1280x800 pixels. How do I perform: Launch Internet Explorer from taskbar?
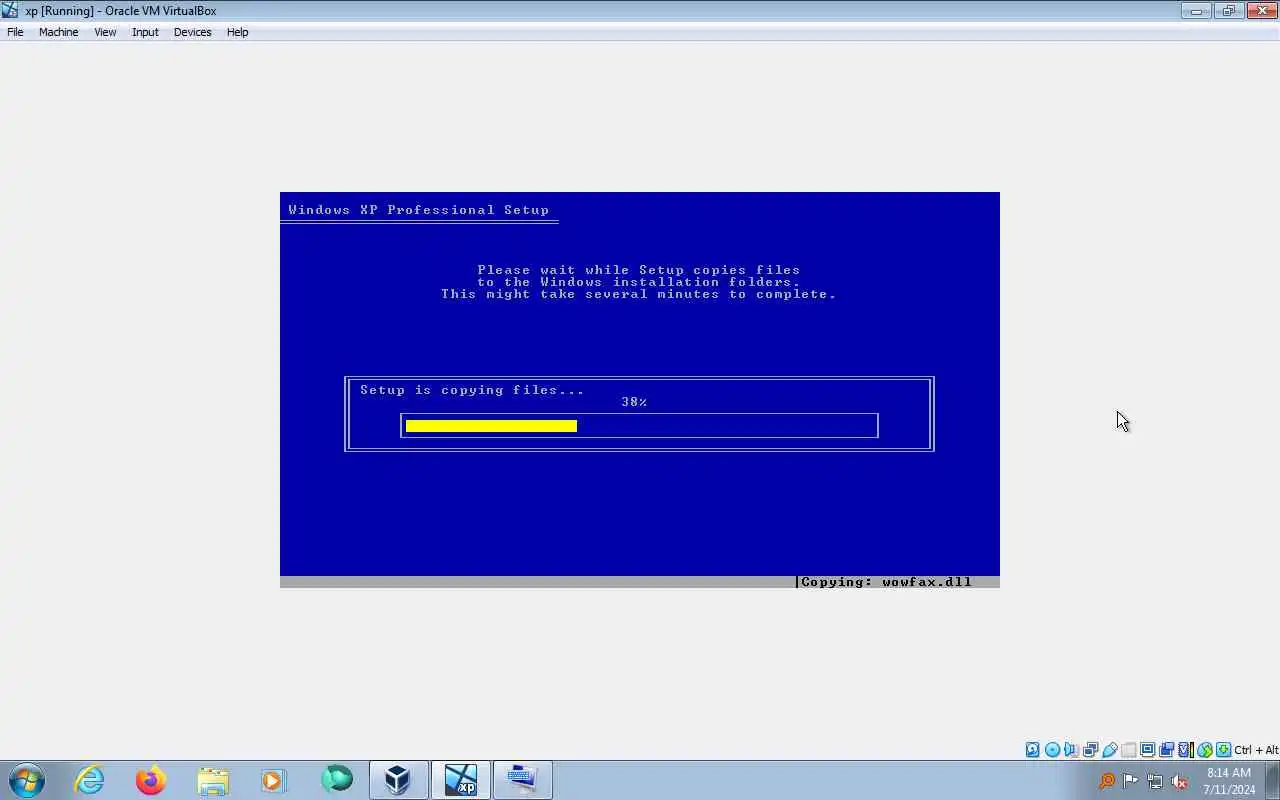click(90, 780)
